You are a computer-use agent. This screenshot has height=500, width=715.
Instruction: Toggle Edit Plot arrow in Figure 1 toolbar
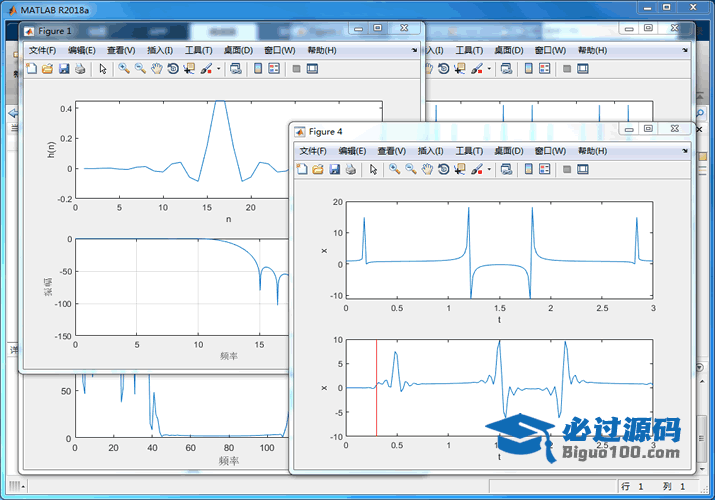click(103, 69)
